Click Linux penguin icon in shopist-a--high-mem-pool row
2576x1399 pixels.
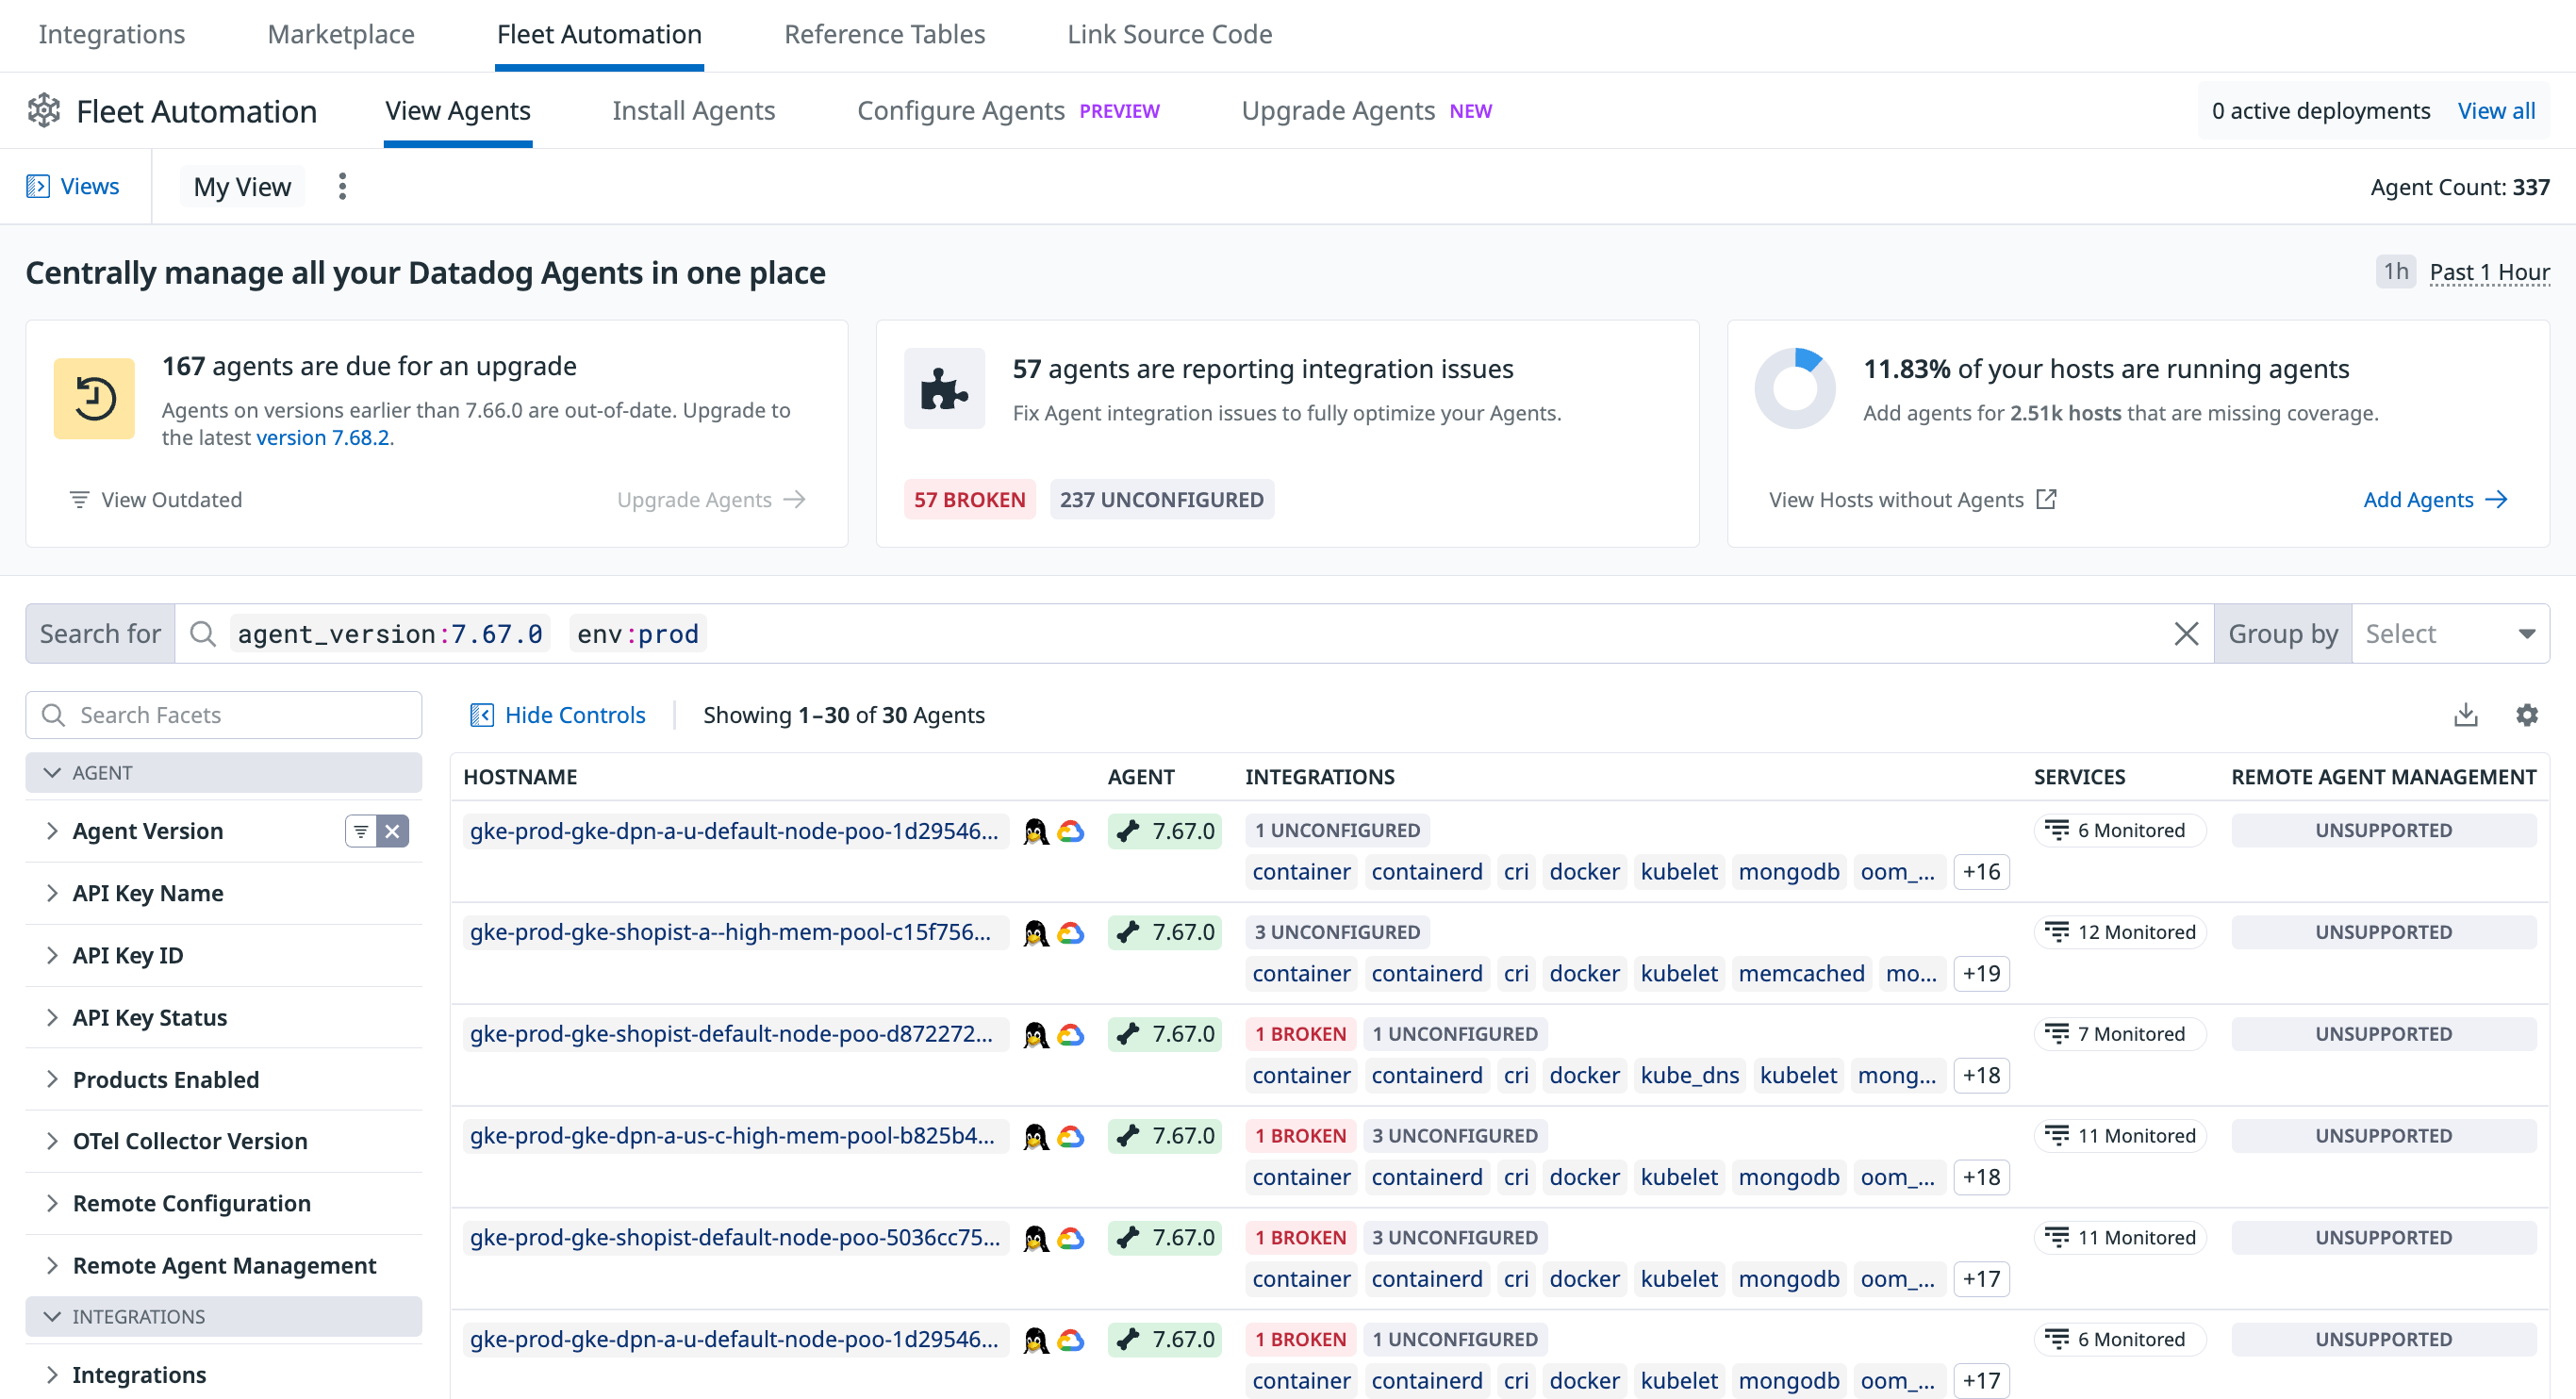1036,933
